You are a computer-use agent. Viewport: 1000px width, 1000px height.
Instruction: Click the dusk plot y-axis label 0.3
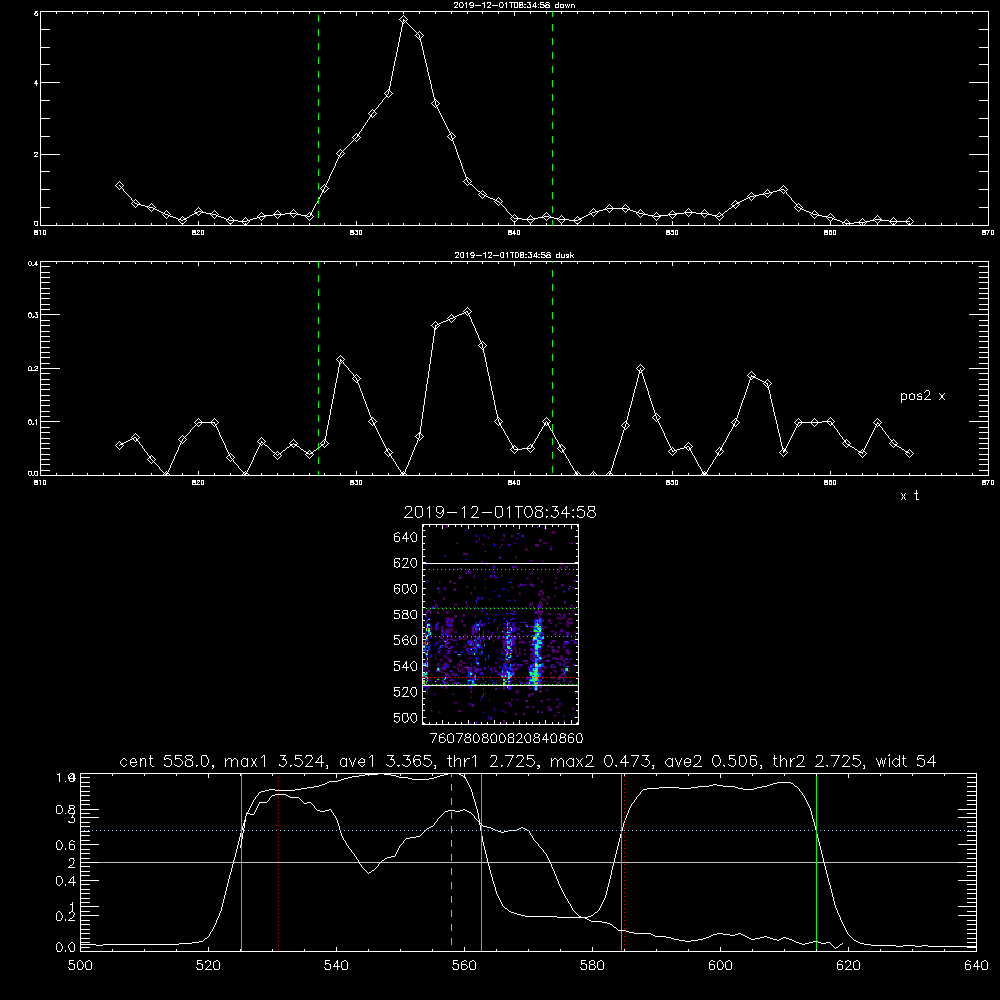click(x=33, y=315)
